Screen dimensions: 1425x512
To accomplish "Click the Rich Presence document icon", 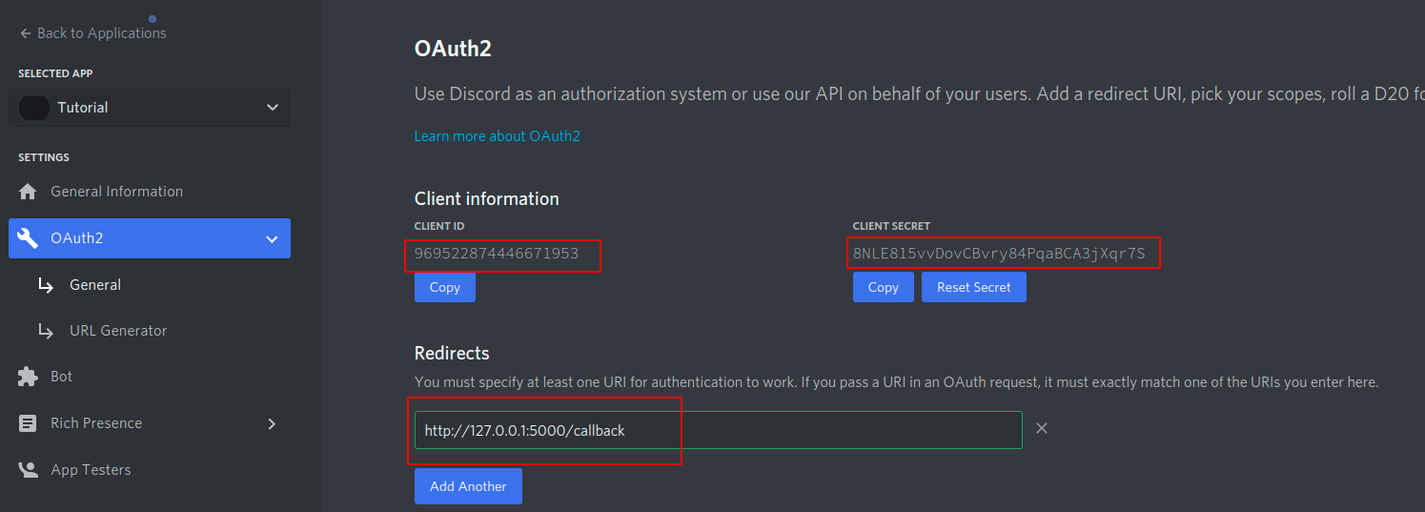I will [x=28, y=423].
